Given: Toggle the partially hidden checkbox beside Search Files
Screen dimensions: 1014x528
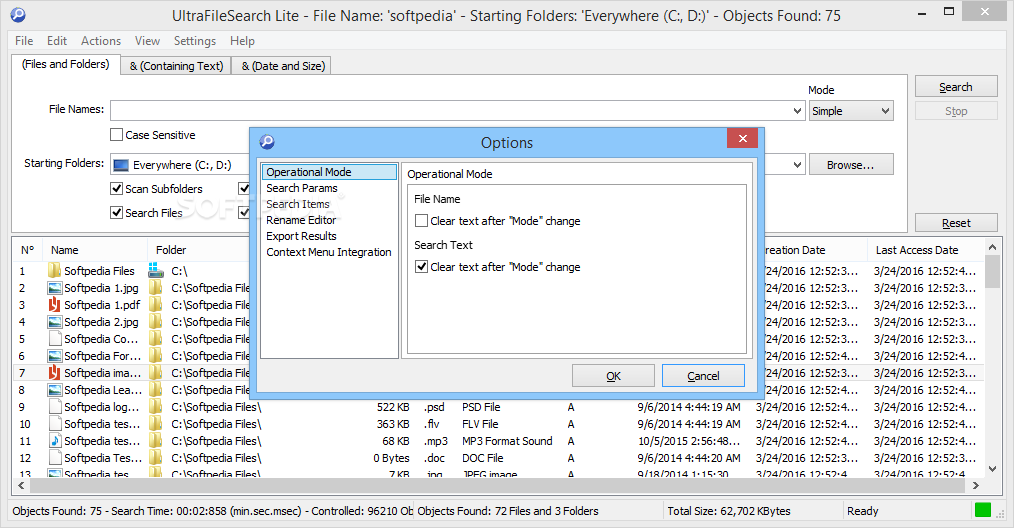Looking at the screenshot, I should pyautogui.click(x=244, y=212).
